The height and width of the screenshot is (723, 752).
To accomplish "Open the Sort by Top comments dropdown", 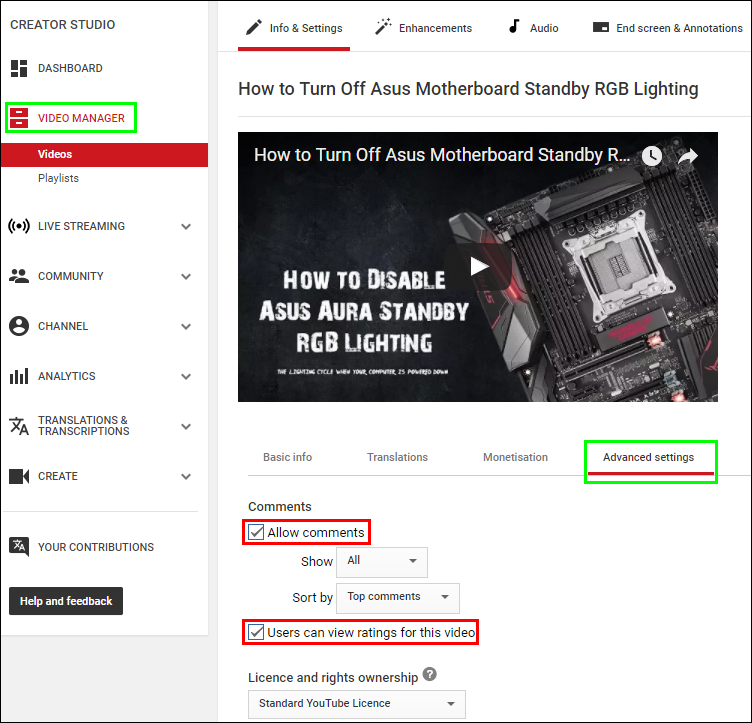I will pos(398,598).
